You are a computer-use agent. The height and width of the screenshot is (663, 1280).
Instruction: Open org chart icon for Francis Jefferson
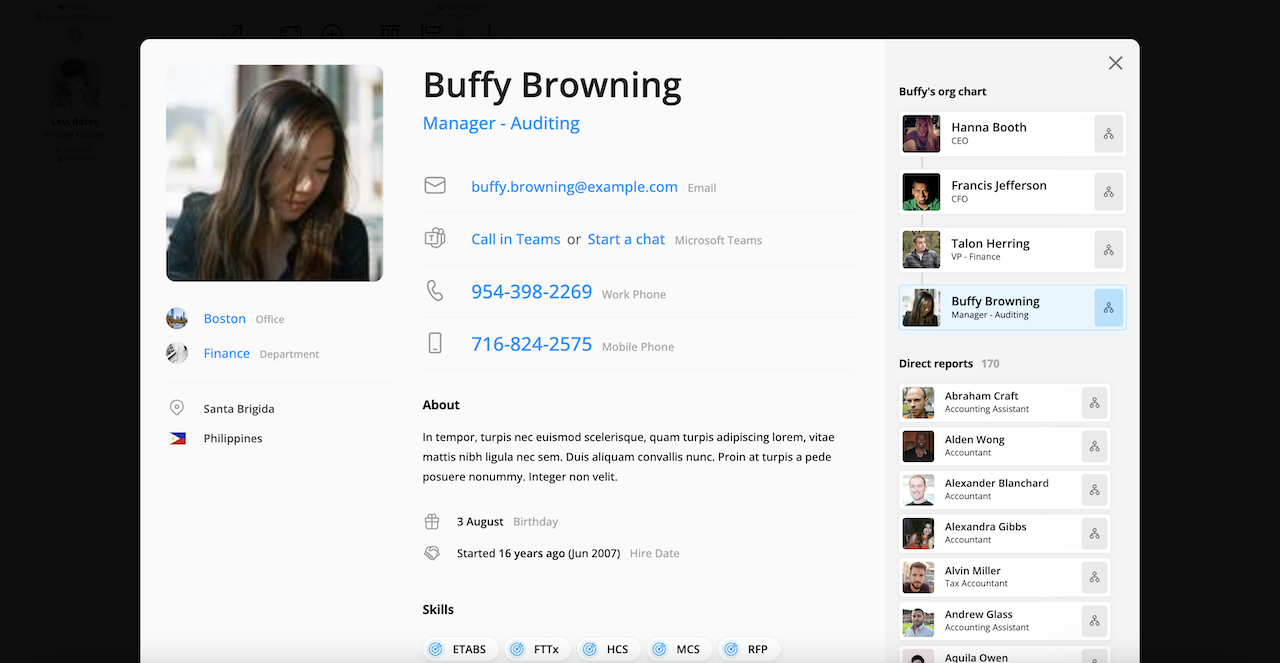pyautogui.click(x=1109, y=192)
